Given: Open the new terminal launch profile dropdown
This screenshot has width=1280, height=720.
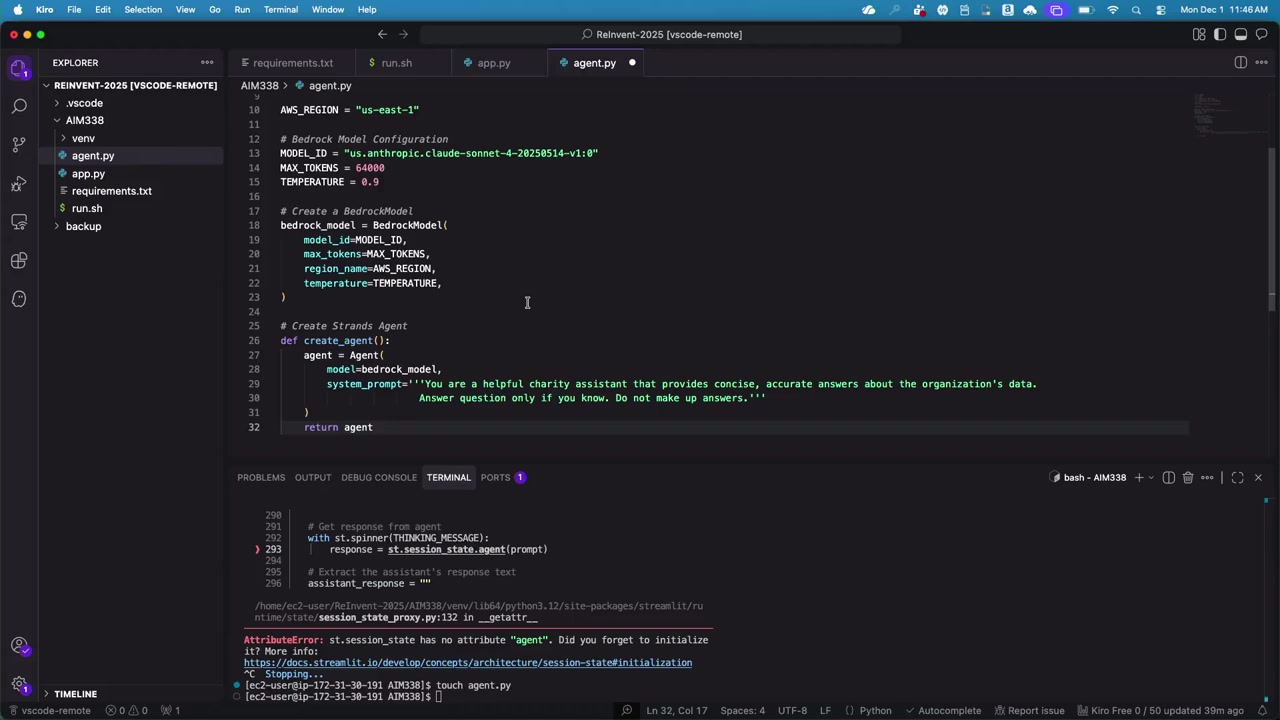Looking at the screenshot, I should pos(1151,478).
